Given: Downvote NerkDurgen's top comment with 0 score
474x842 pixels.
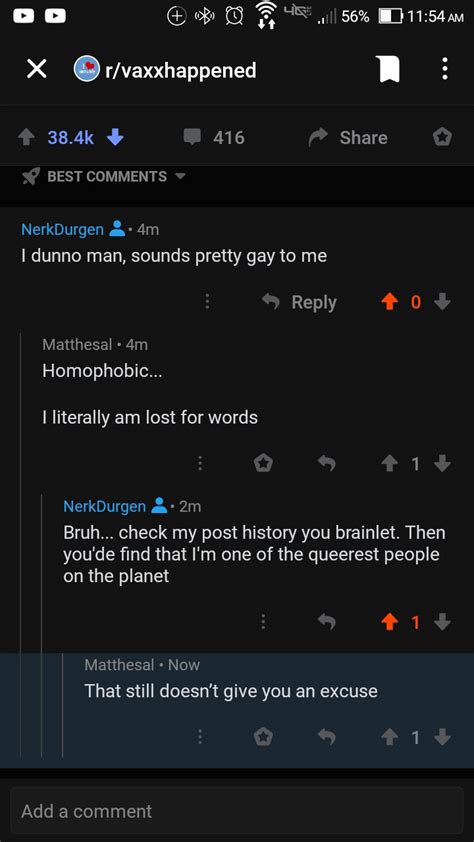Looking at the screenshot, I should [442, 302].
